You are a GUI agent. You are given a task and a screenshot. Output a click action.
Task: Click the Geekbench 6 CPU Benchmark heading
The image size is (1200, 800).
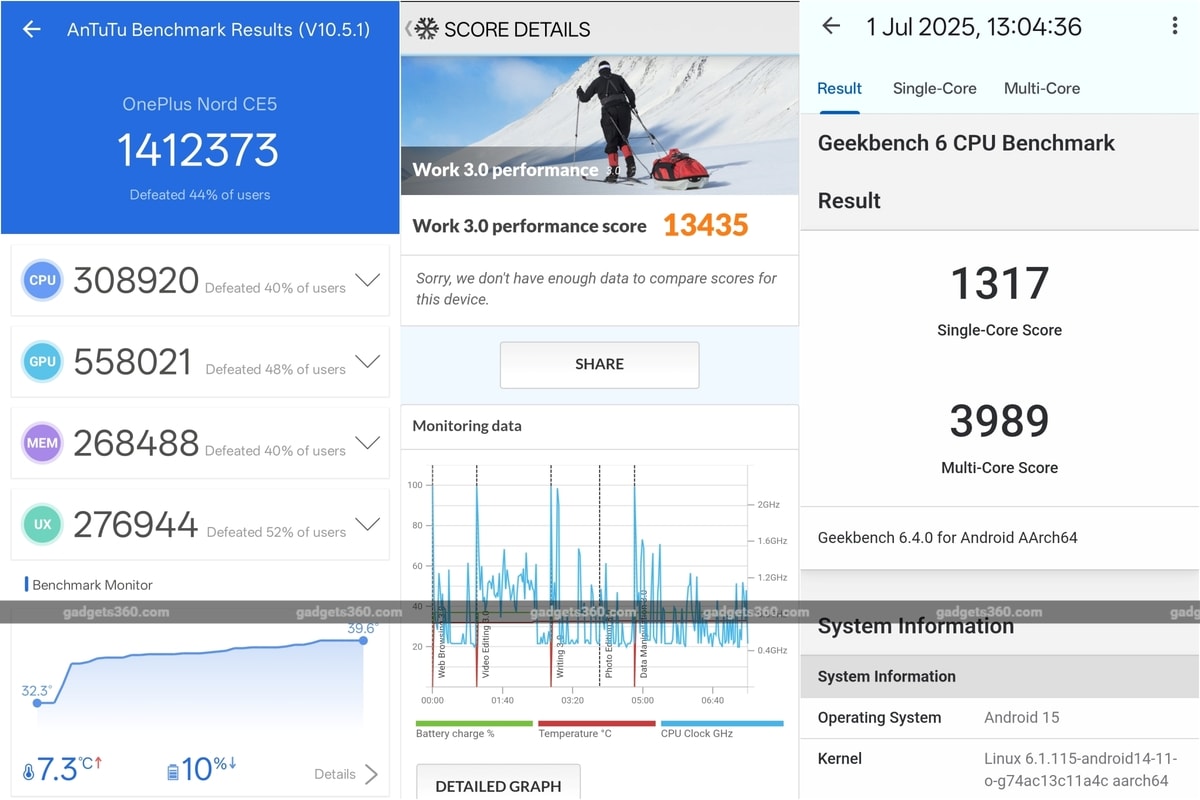coord(966,142)
